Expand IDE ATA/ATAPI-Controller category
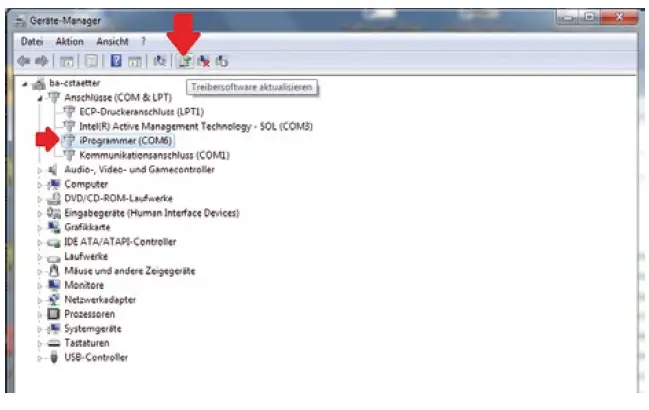The height and width of the screenshot is (410, 649). pyautogui.click(x=40, y=242)
